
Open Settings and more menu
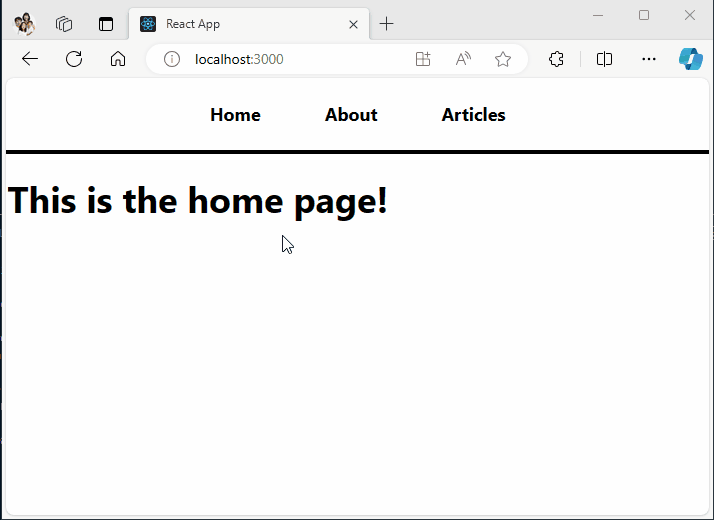648,59
